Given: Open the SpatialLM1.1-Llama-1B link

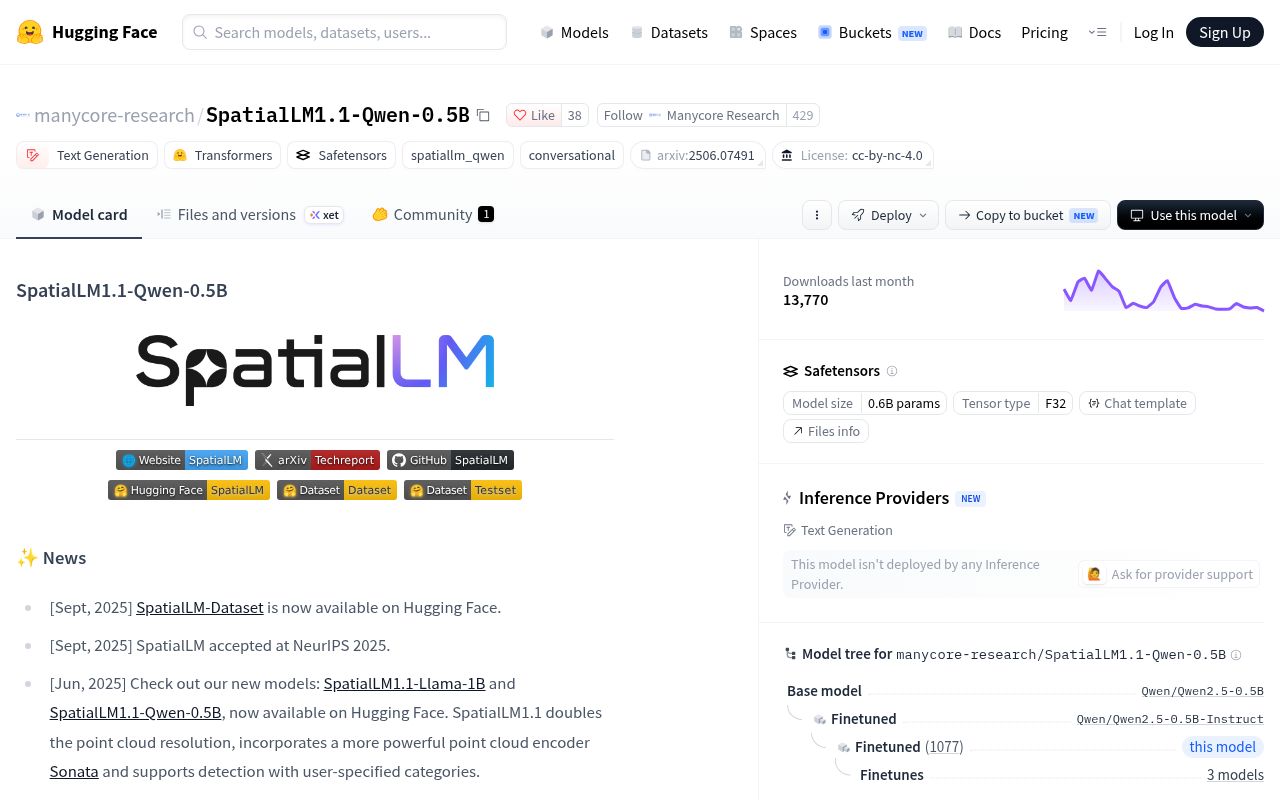Looking at the screenshot, I should [404, 683].
